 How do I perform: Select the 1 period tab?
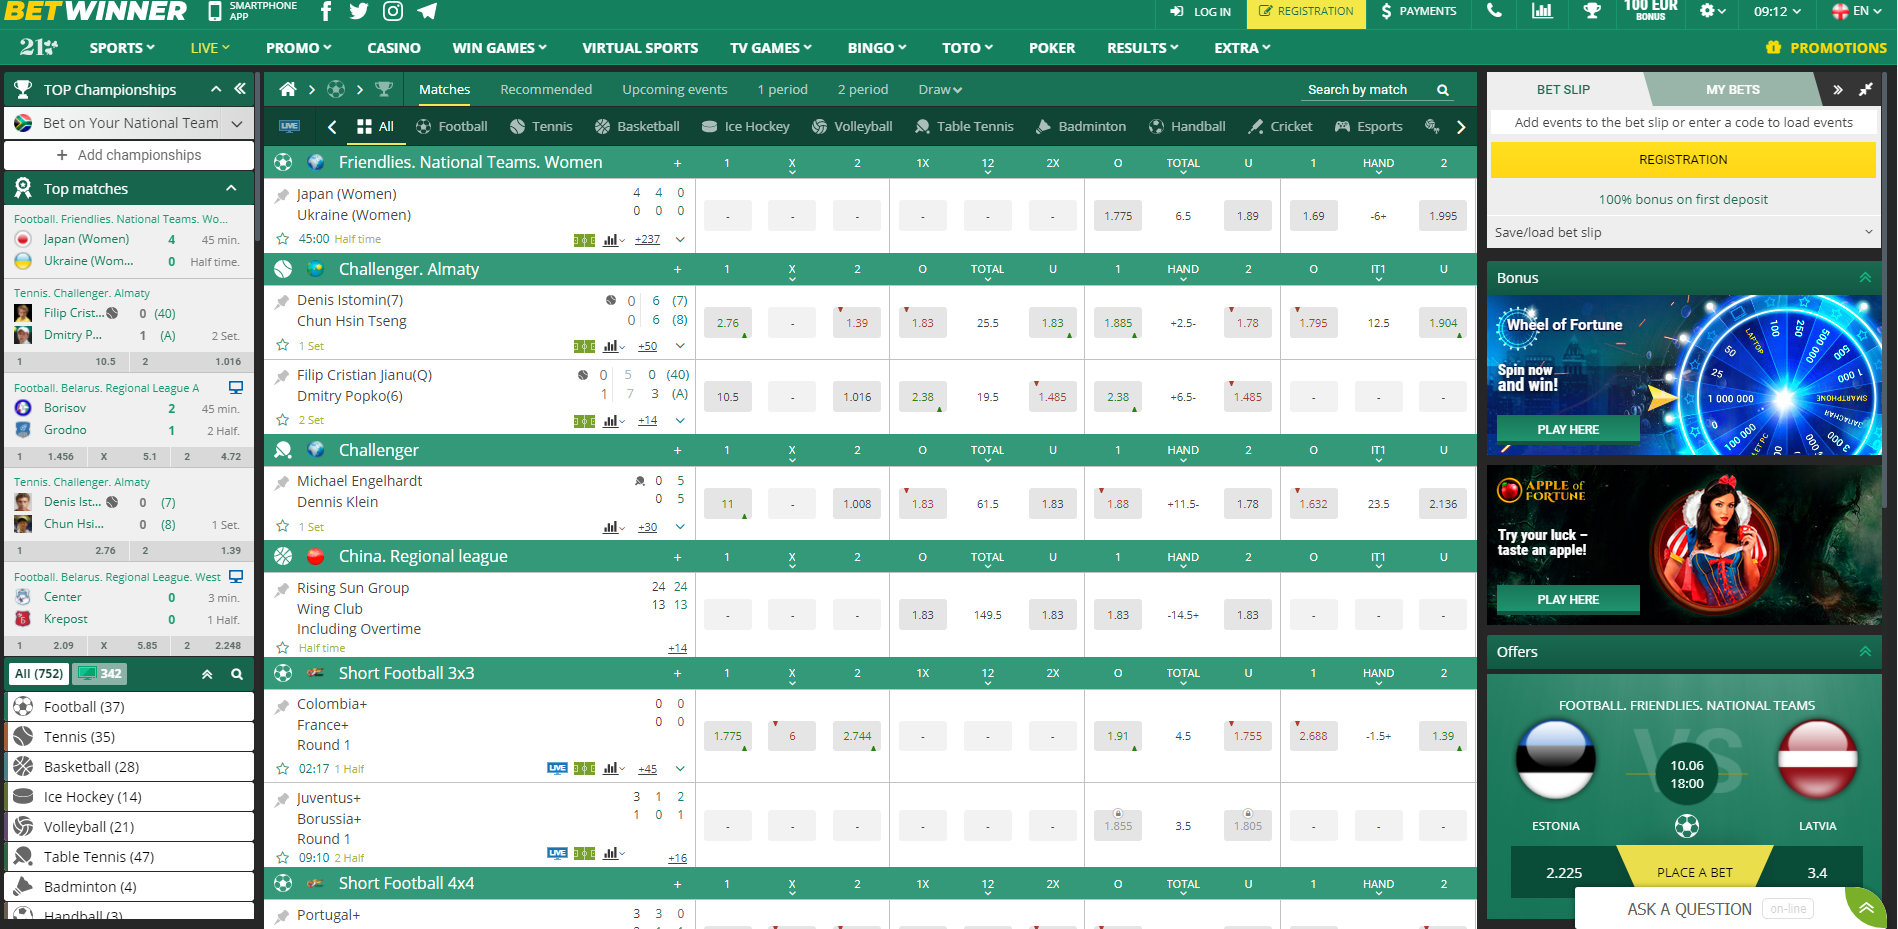(782, 89)
